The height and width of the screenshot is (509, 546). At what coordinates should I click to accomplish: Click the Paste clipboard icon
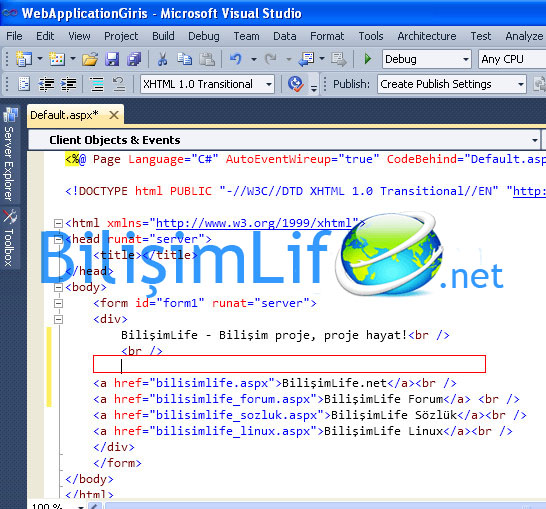(x=207, y=59)
